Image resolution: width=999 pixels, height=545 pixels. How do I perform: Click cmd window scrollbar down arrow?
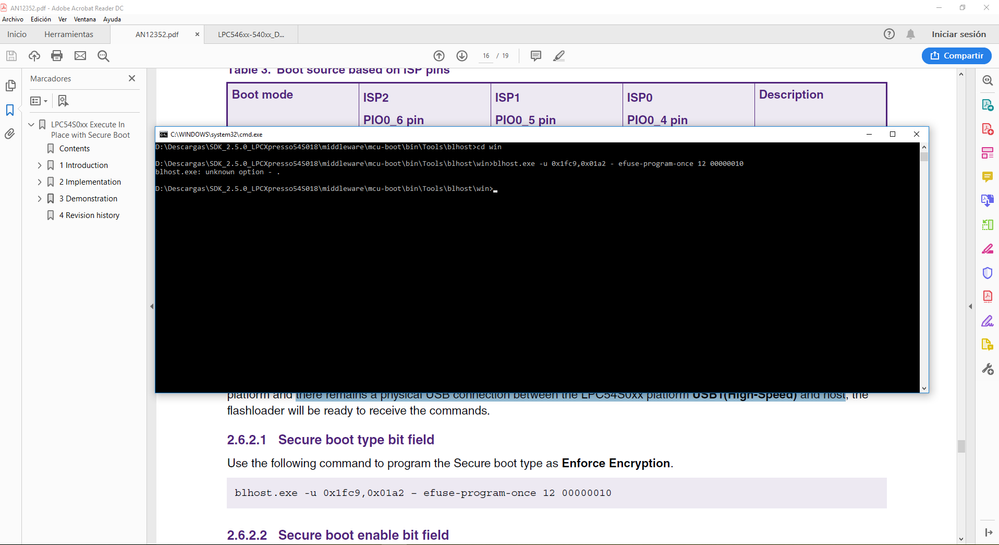pos(924,388)
